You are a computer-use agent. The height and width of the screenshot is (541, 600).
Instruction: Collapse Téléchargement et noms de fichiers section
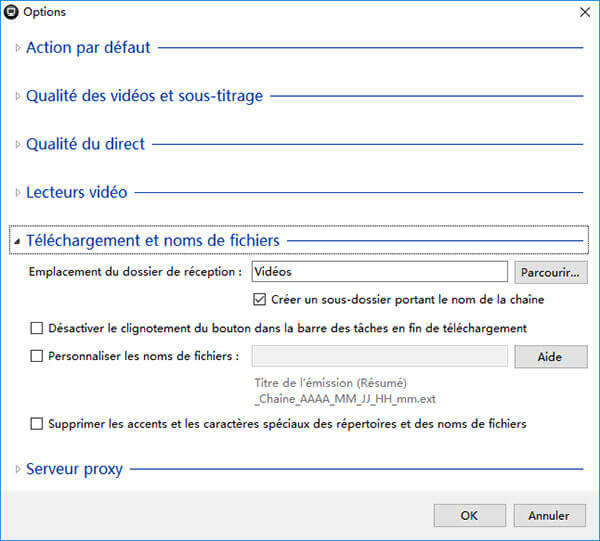(152, 240)
